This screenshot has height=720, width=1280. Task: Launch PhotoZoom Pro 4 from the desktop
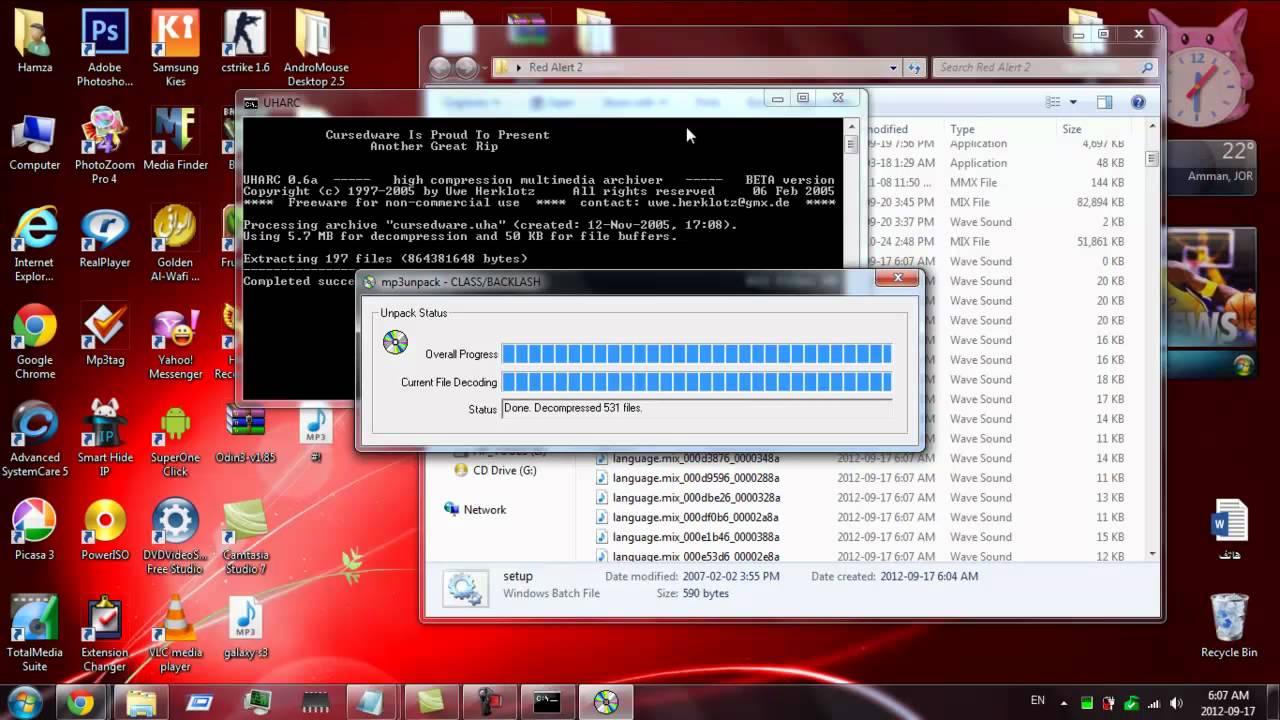click(x=105, y=146)
